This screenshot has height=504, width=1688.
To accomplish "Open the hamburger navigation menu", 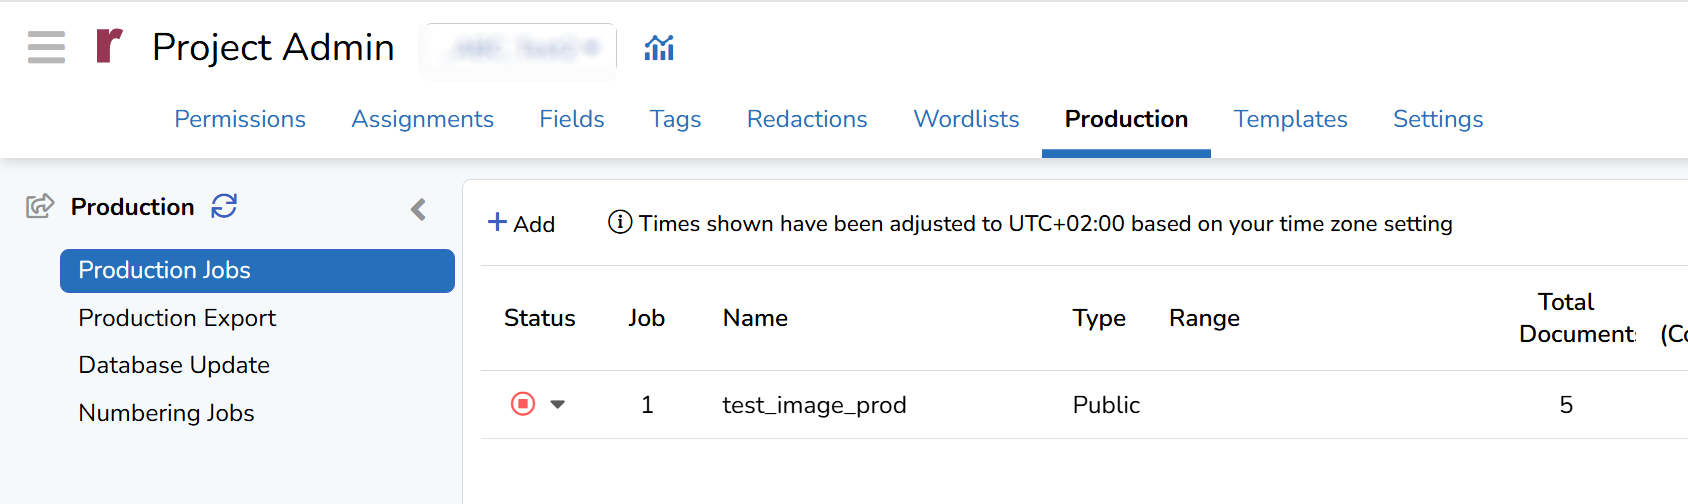I will (x=46, y=47).
